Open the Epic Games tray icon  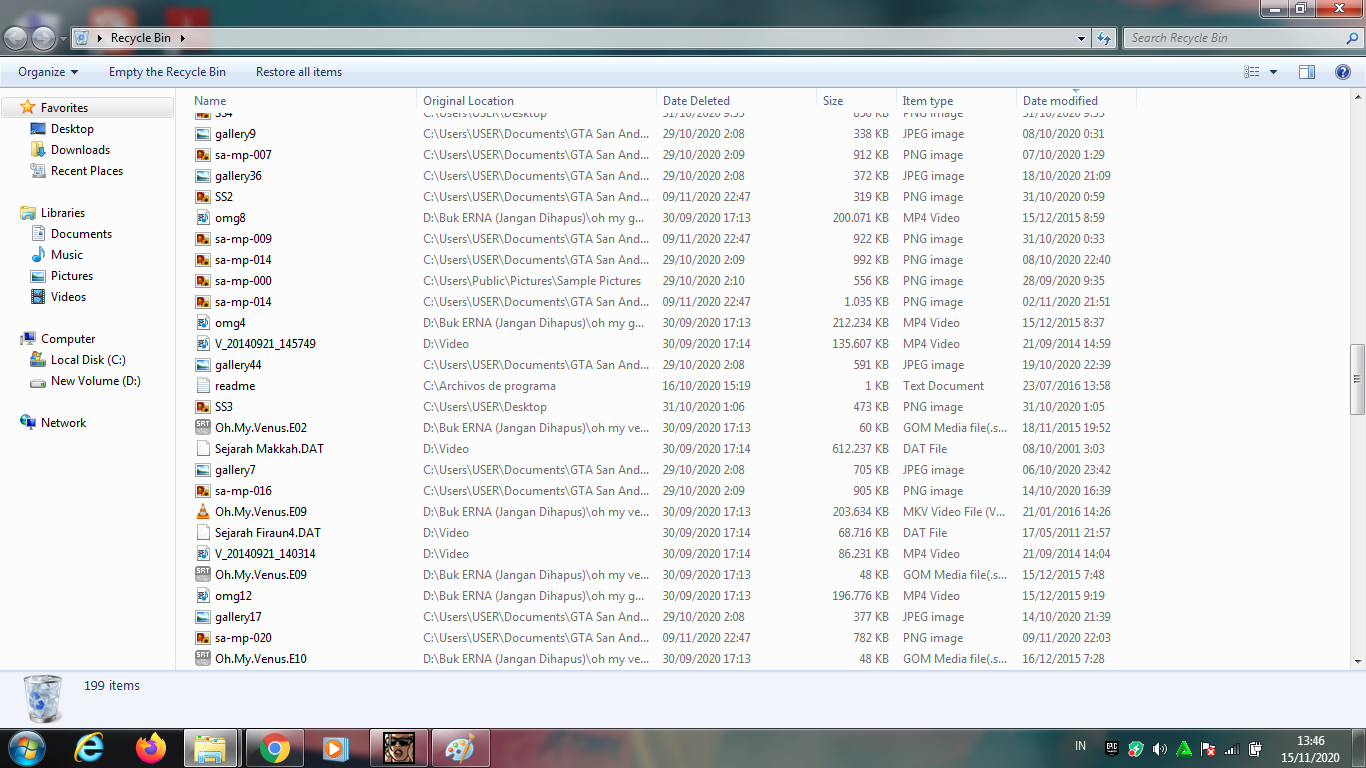pyautogui.click(x=1112, y=748)
